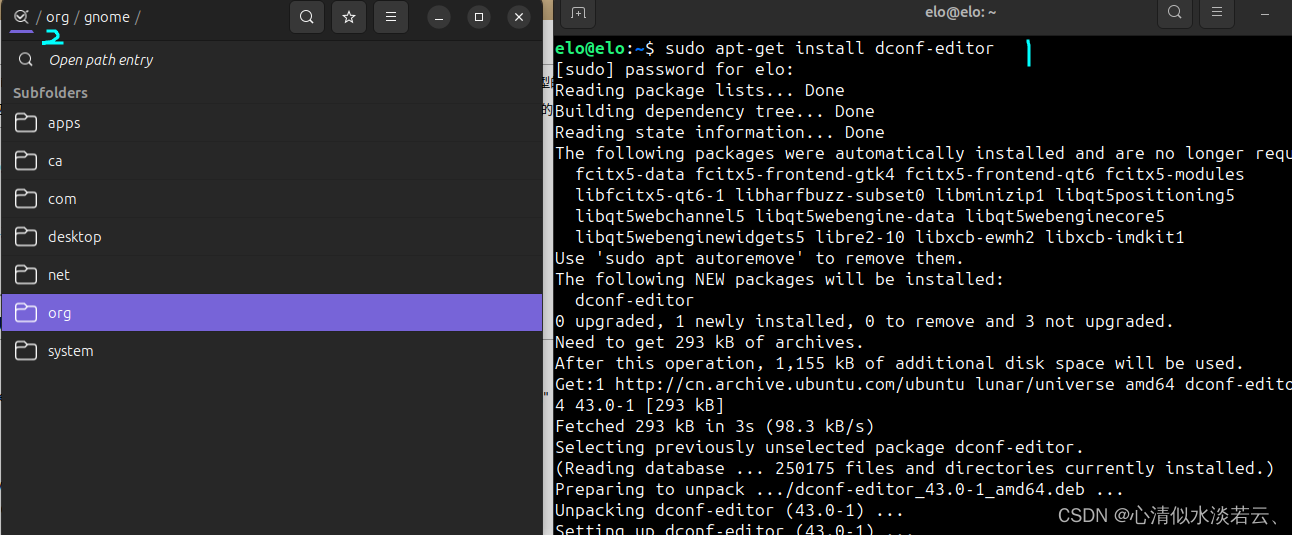The height and width of the screenshot is (535, 1292).
Task: Click terminal title 'elo@elo: ~'
Action: click(x=961, y=12)
